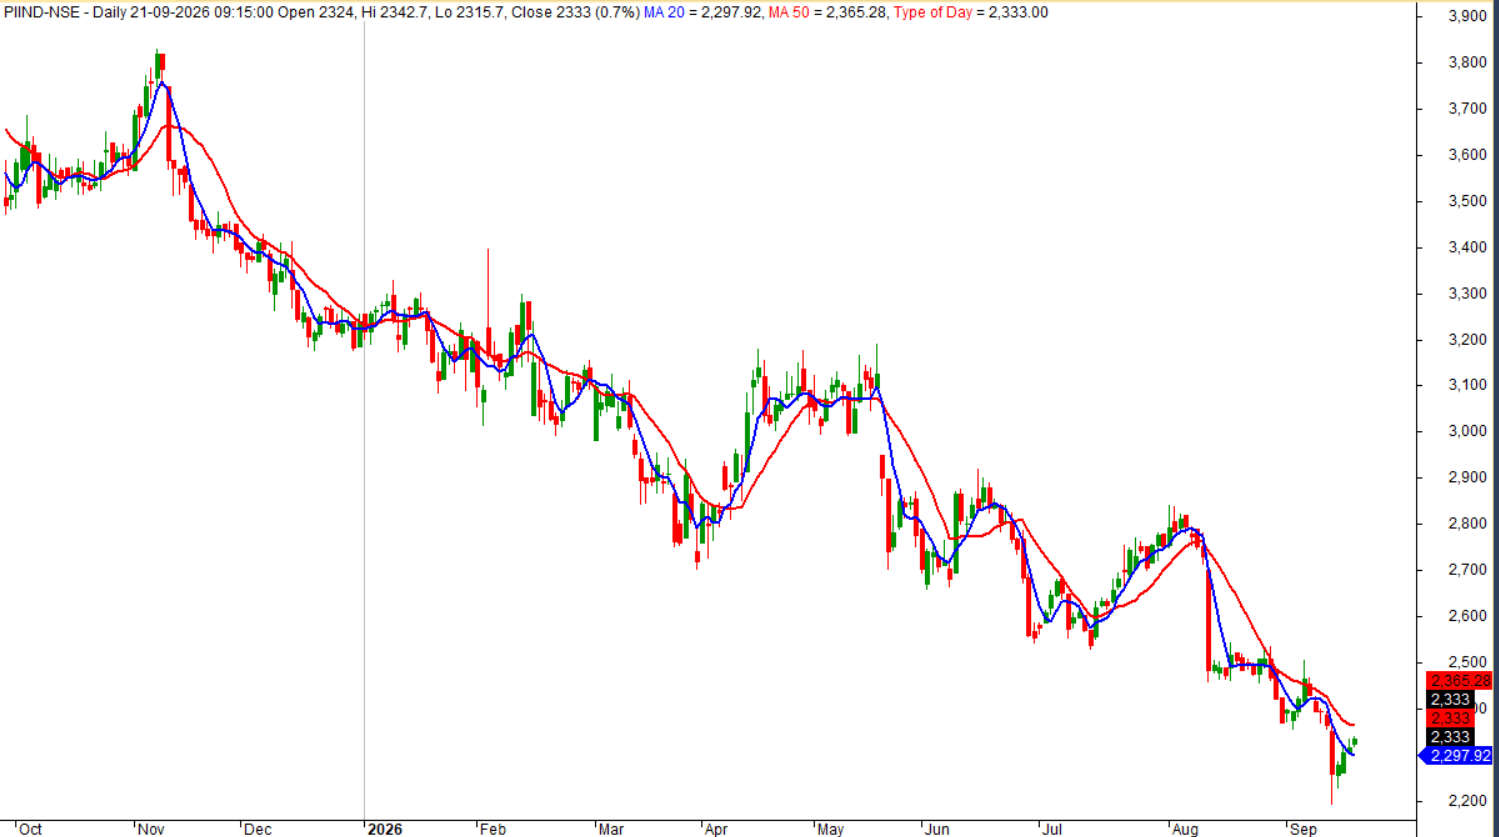This screenshot has width=1499, height=837.
Task: Click the Mar label on the date axis
Action: pyautogui.click(x=610, y=829)
